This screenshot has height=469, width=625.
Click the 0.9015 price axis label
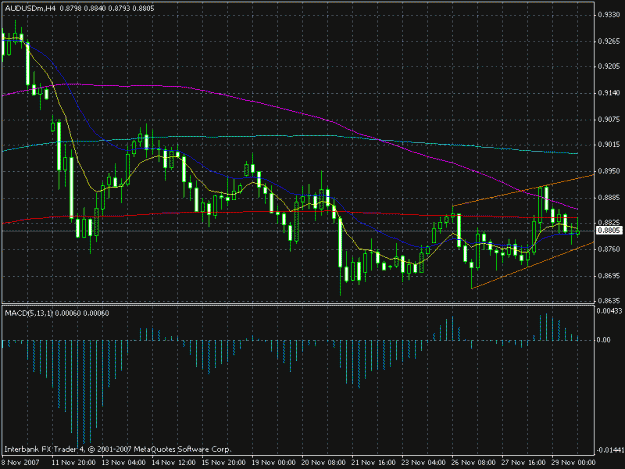(609, 144)
